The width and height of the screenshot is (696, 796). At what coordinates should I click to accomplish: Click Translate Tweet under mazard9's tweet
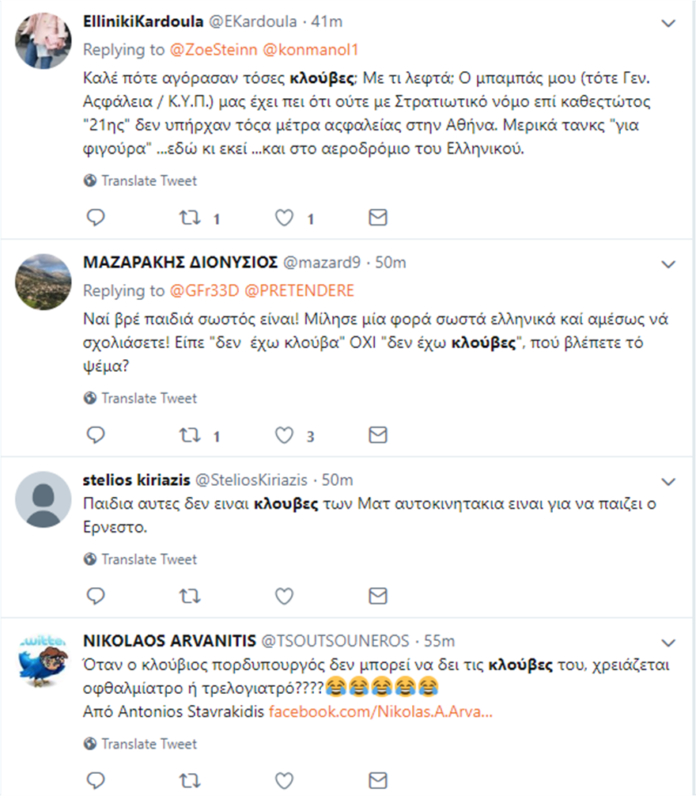point(148,398)
